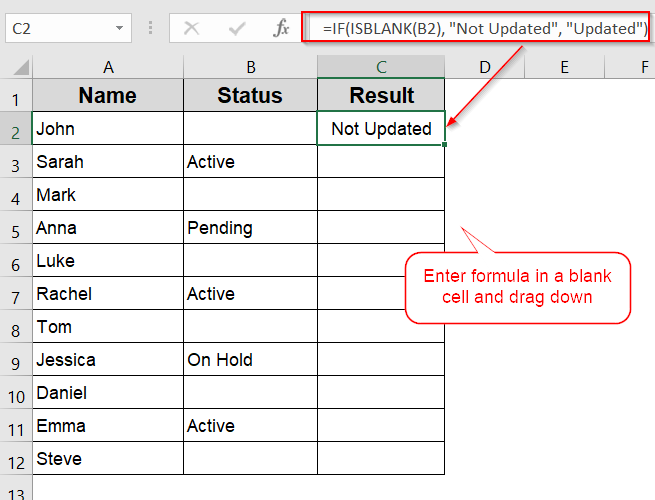Select Sarah's Active status cell
Screen dimensions: 655x500
tap(250, 161)
